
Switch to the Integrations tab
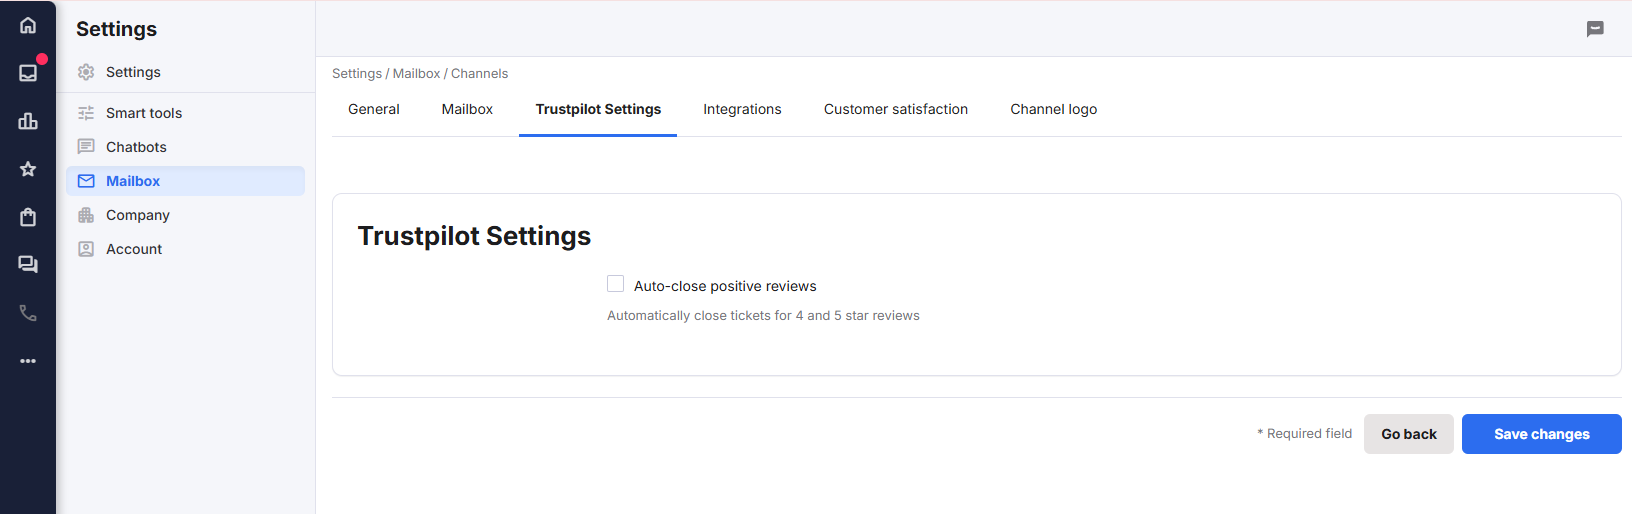742,109
